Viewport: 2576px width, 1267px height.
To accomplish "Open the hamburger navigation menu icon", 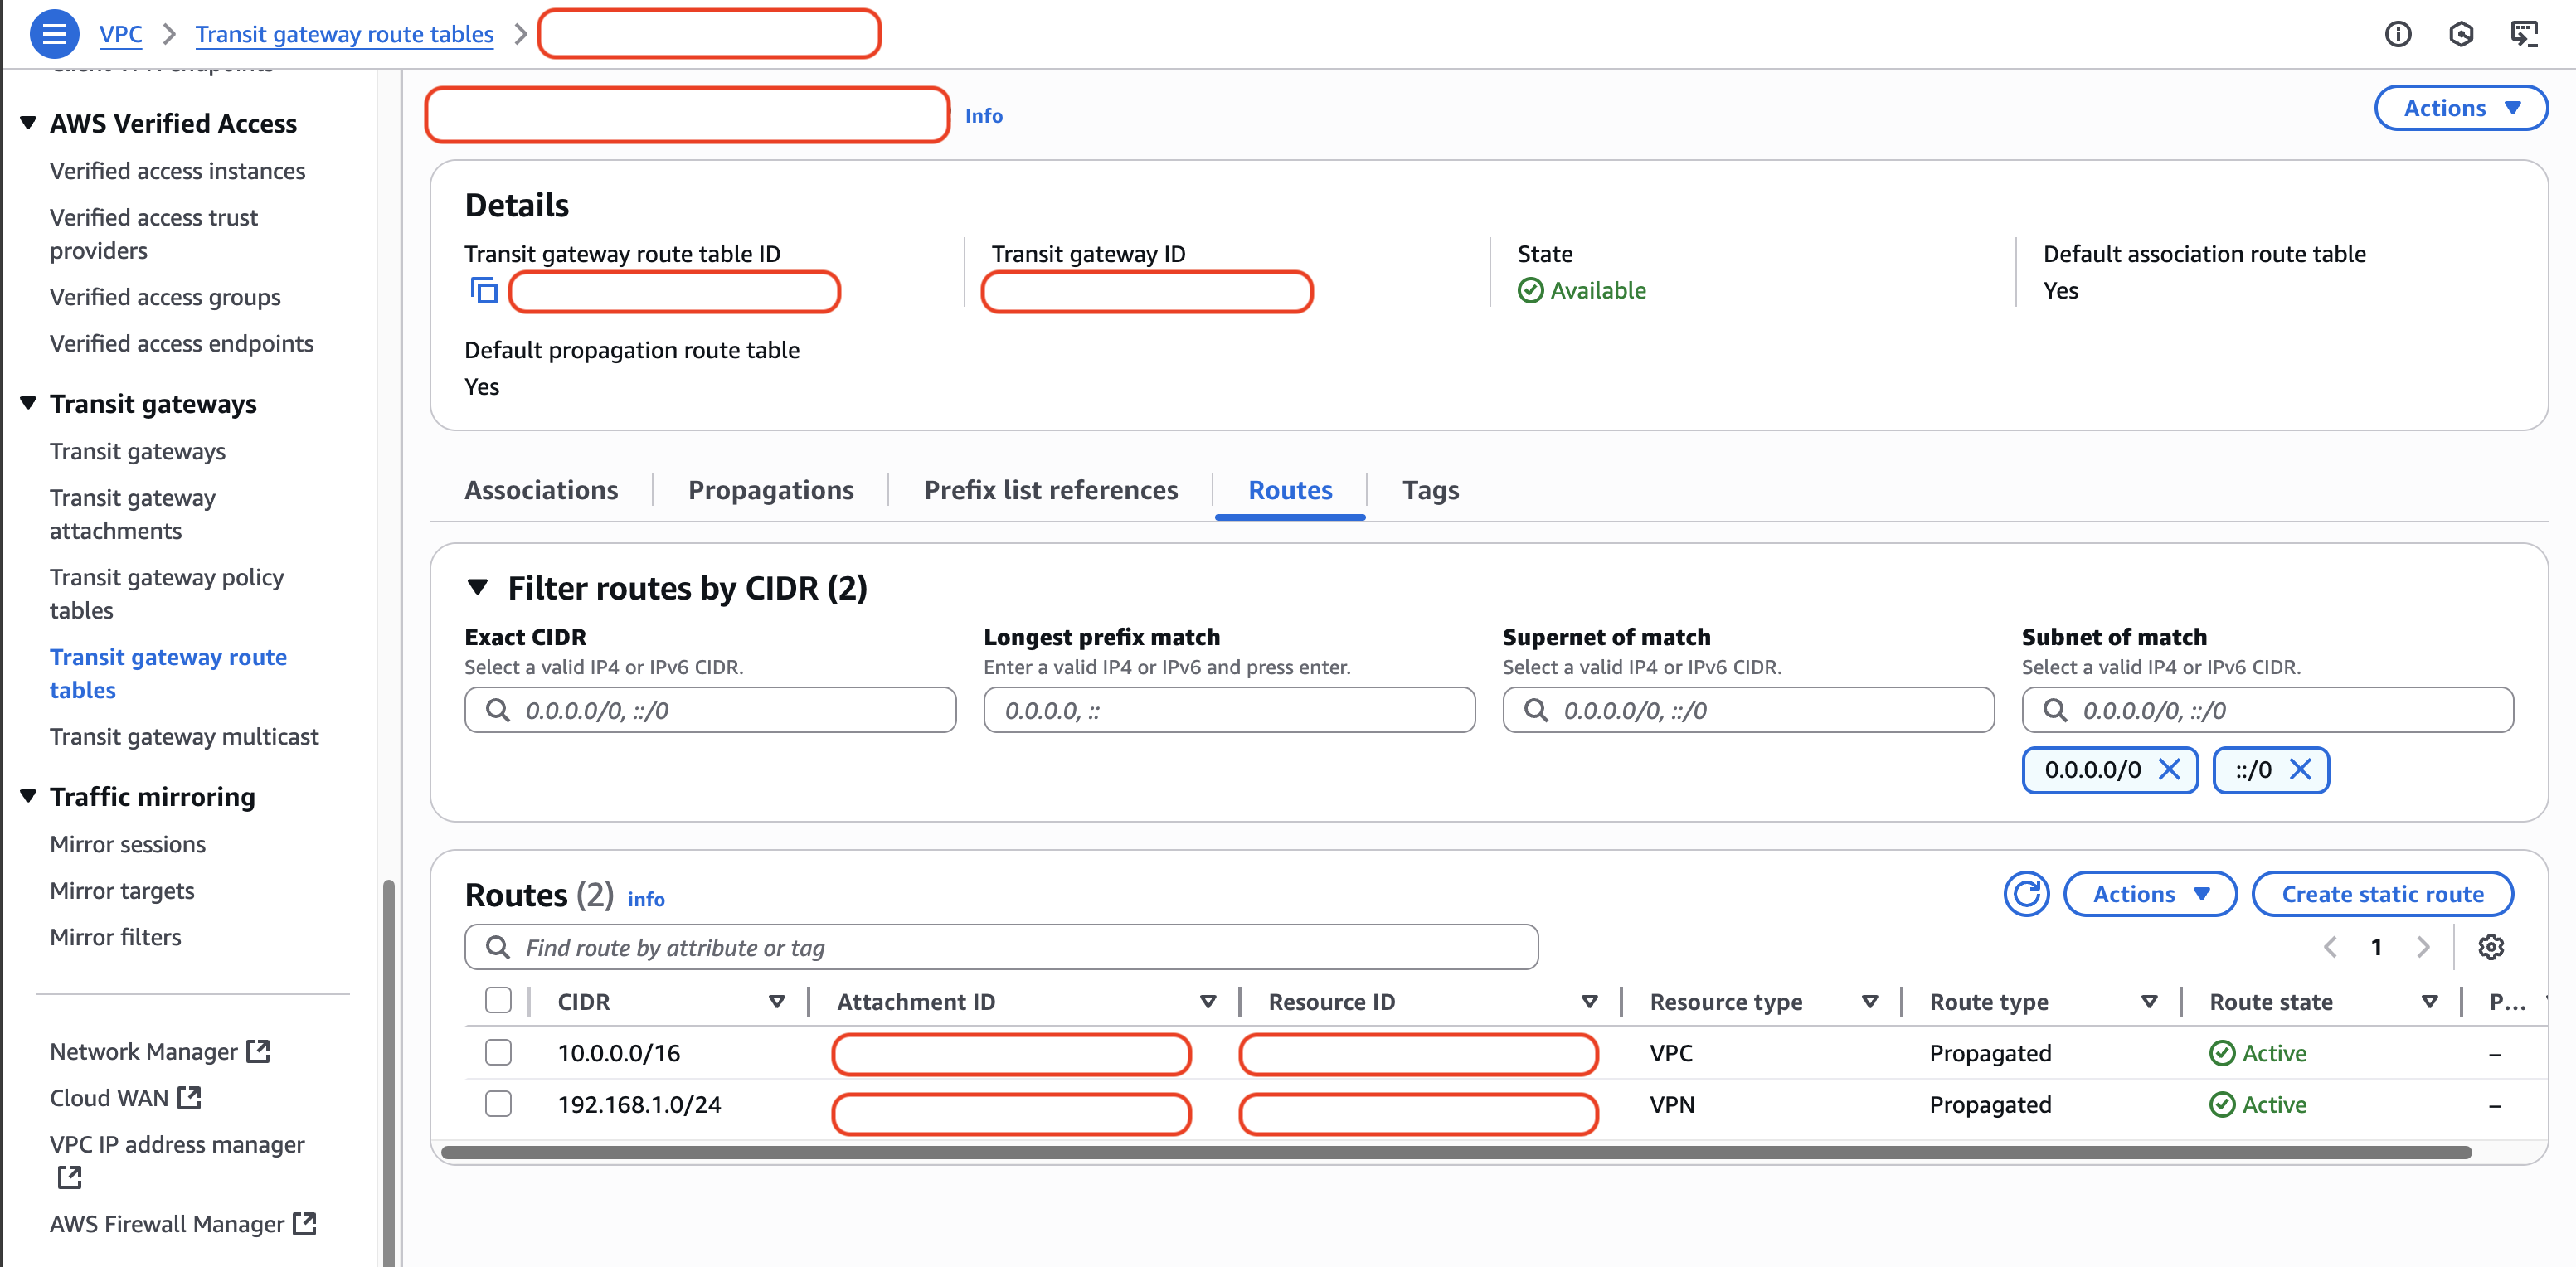I will pos(54,34).
